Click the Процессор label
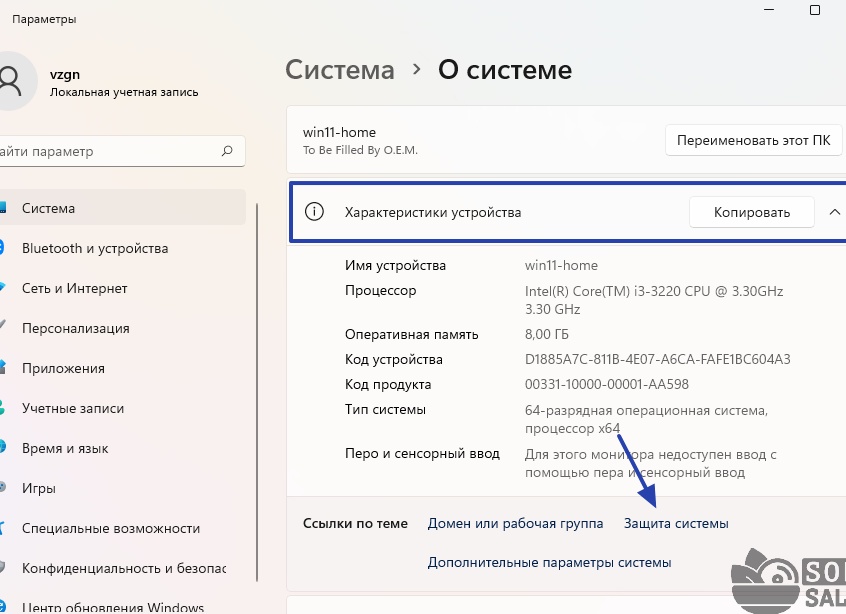846x614 pixels. pos(380,291)
